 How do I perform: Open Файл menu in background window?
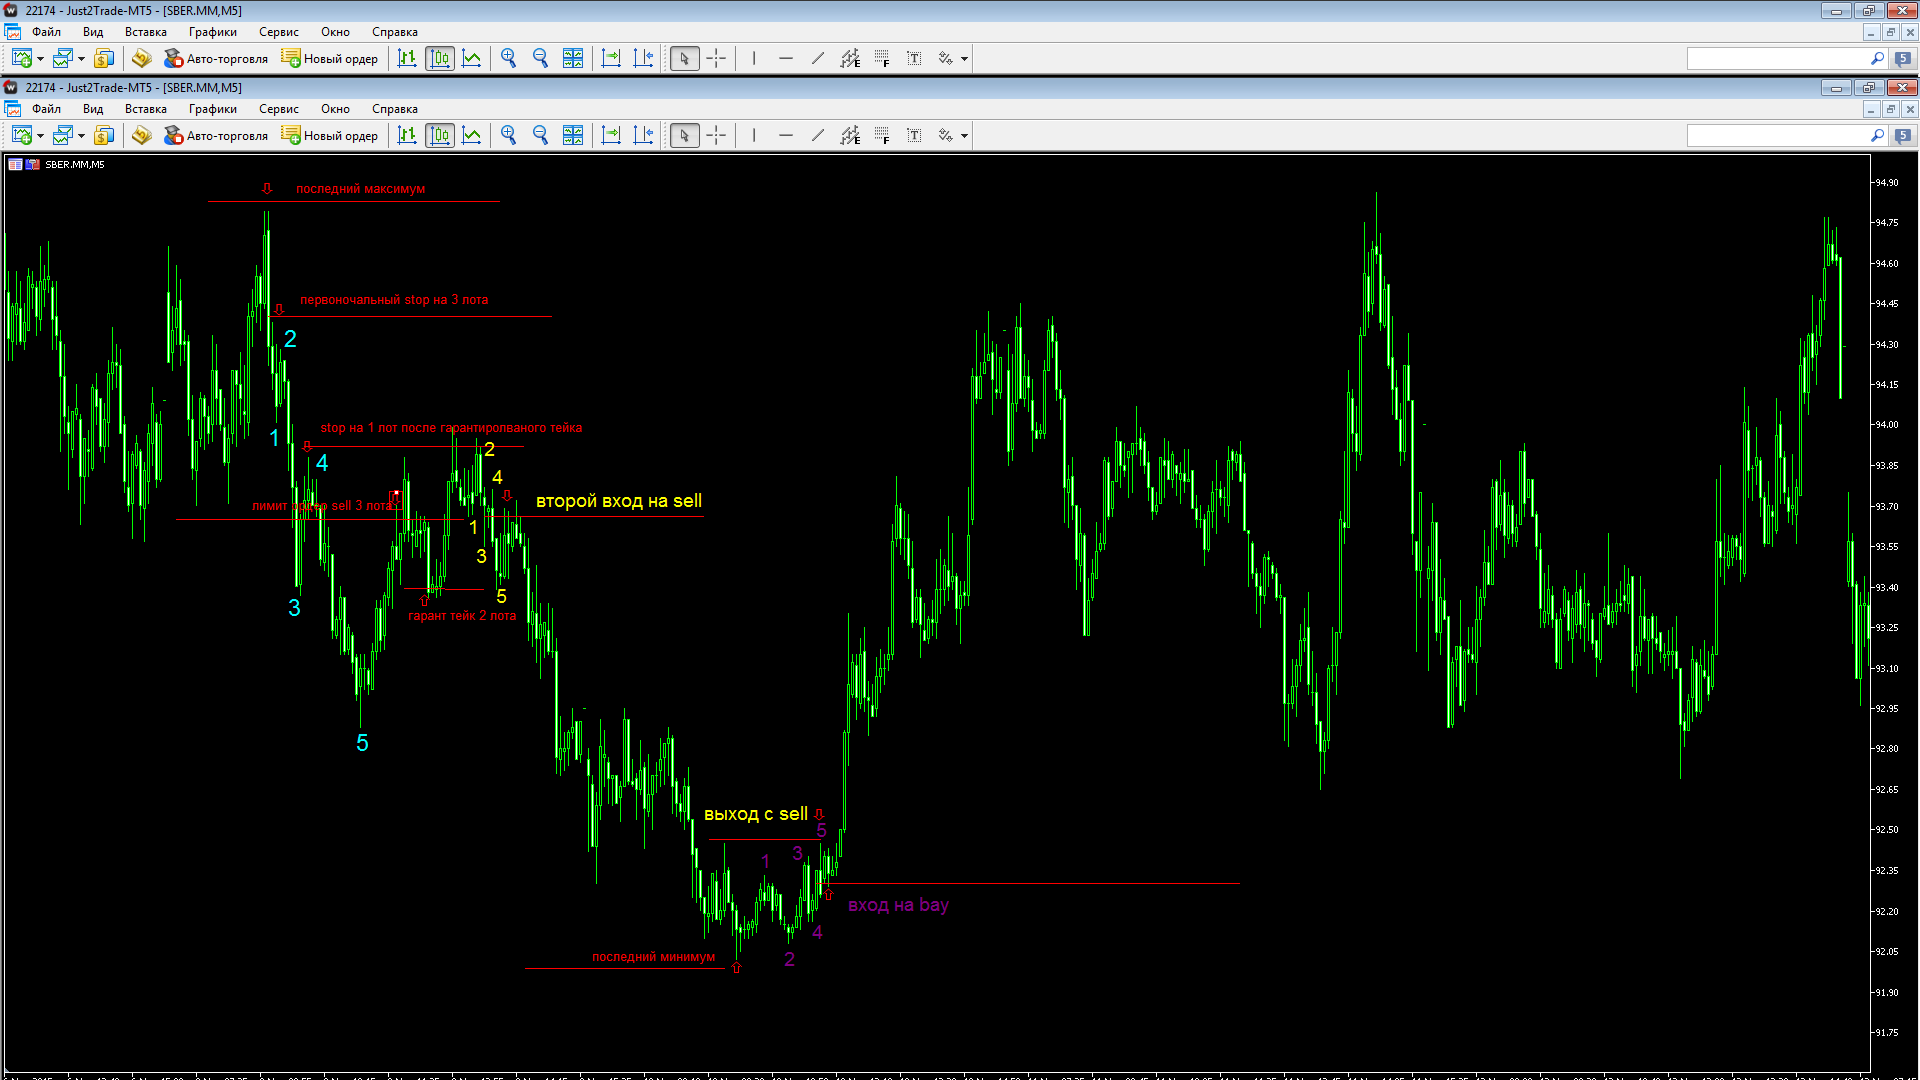[46, 32]
